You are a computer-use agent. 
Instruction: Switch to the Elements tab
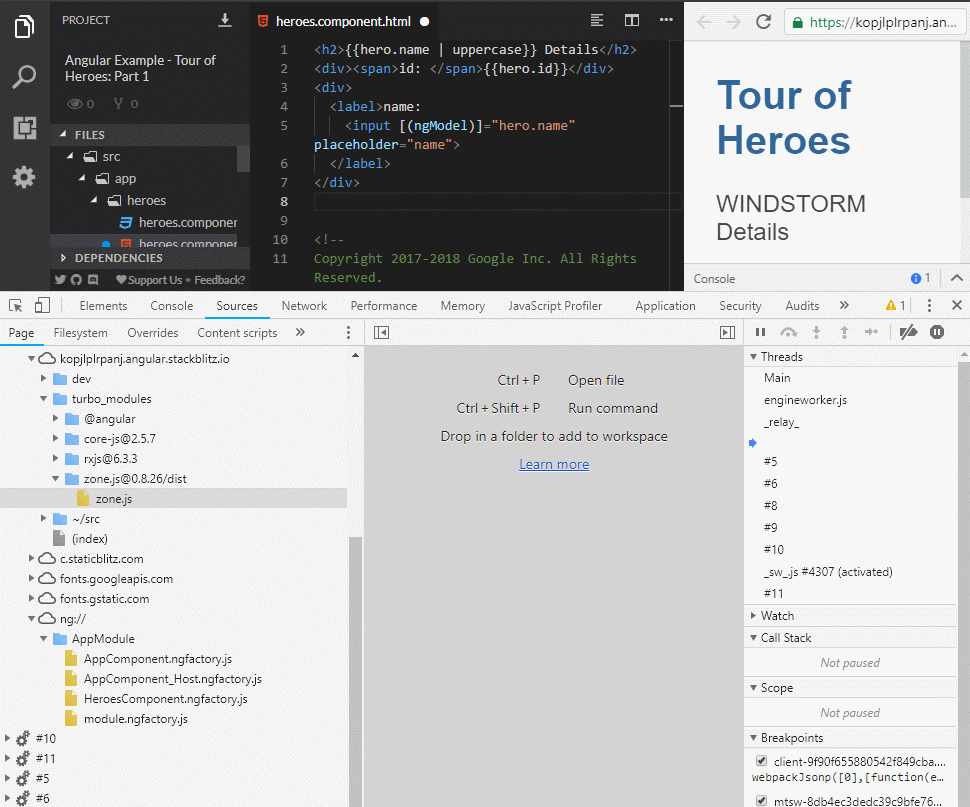click(103, 305)
